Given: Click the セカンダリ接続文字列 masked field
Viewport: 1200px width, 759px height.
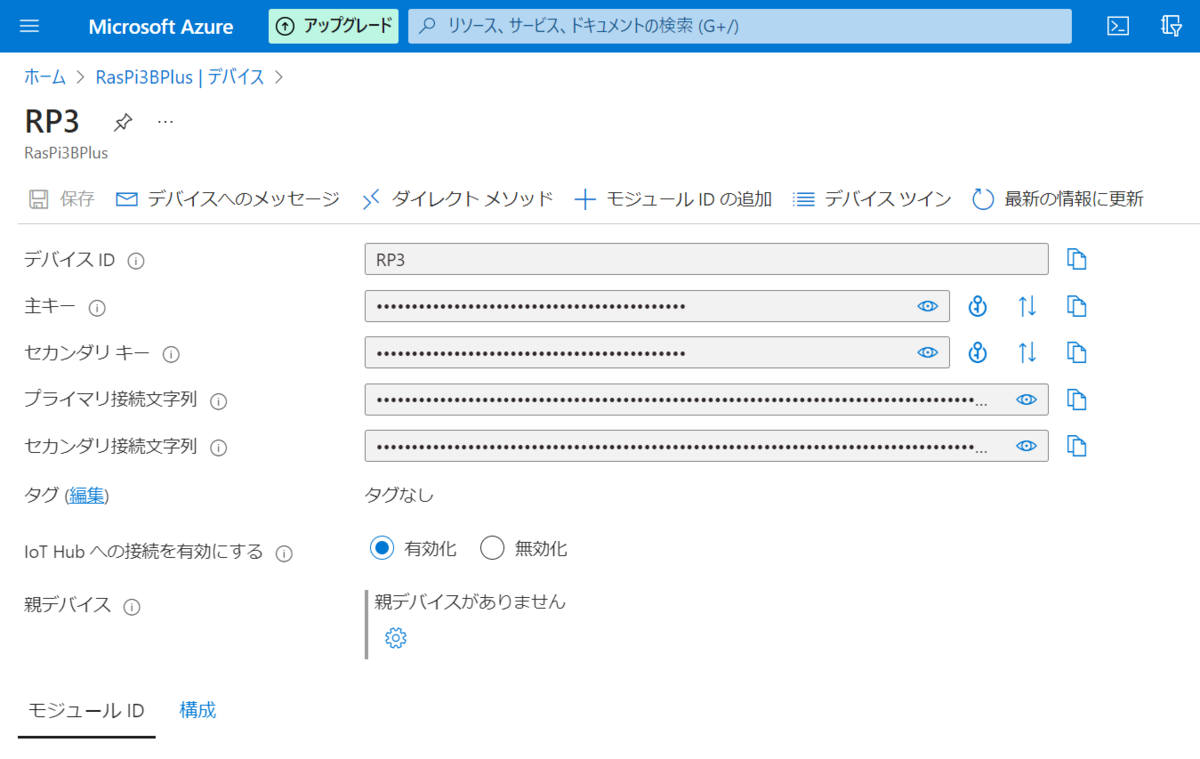Looking at the screenshot, I should 707,445.
